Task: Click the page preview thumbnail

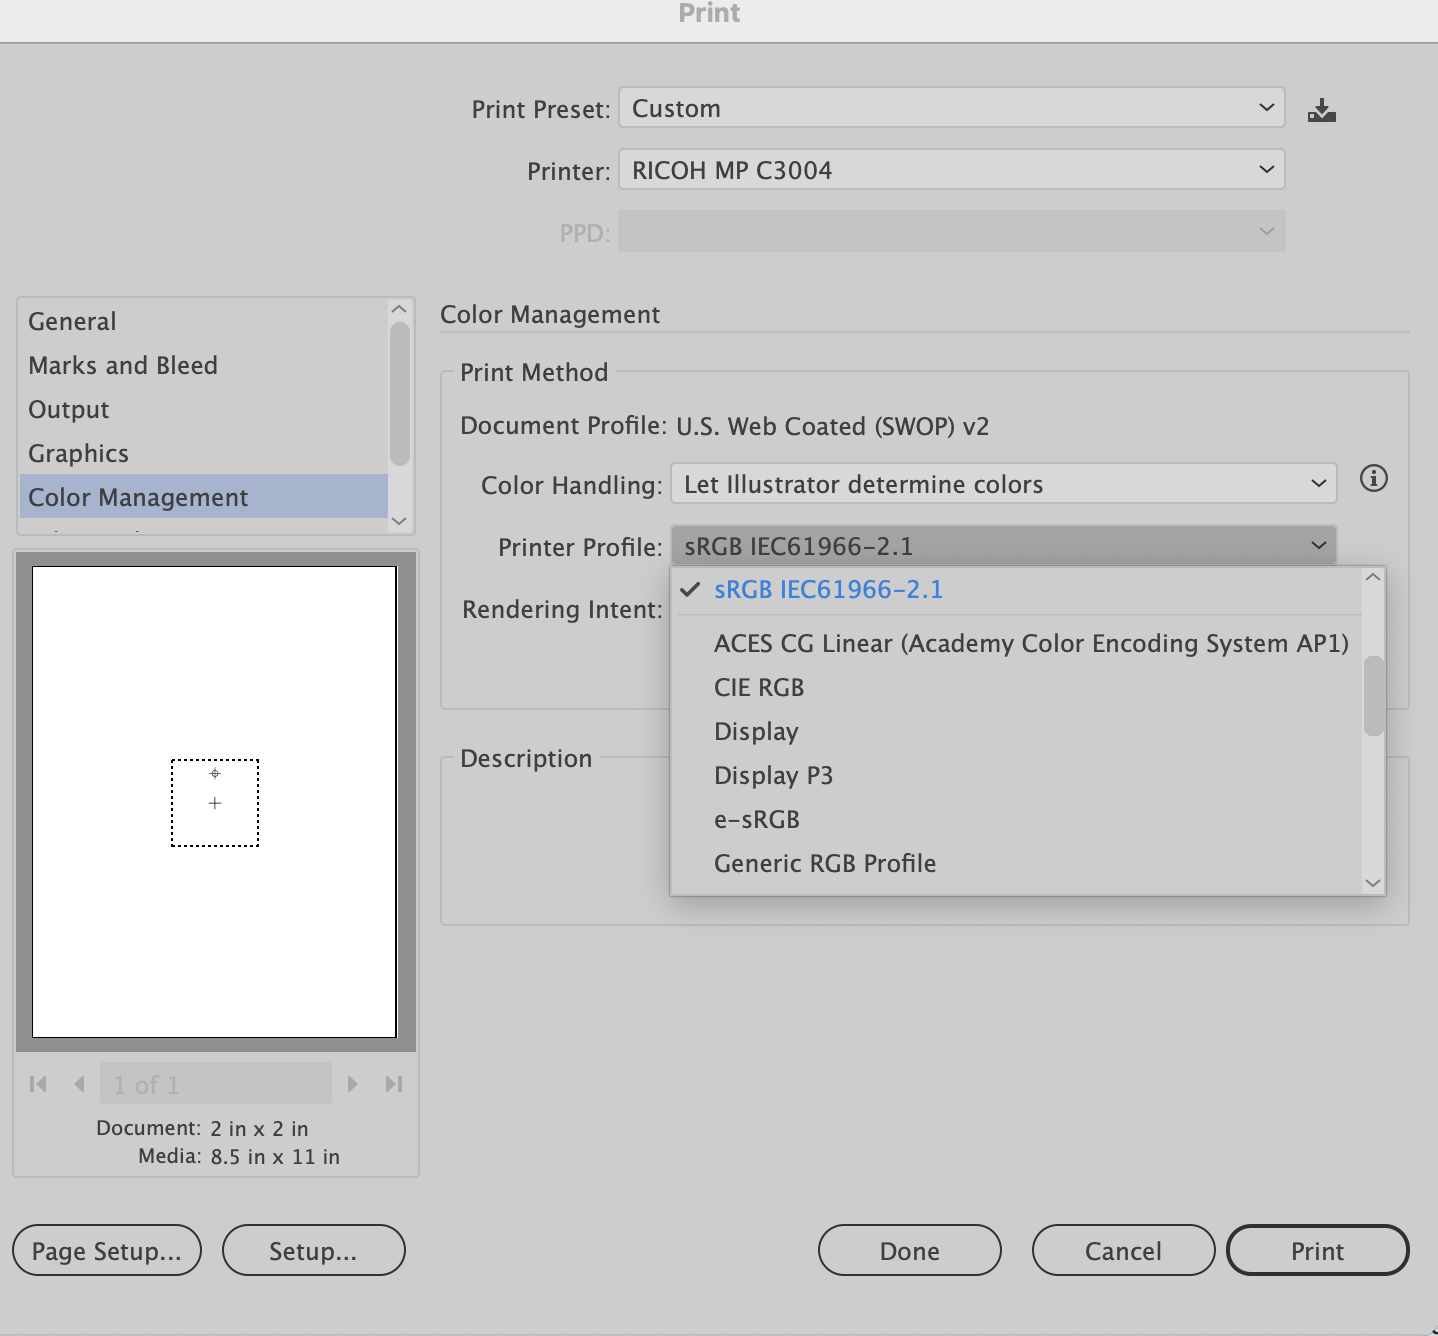Action: pyautogui.click(x=215, y=802)
